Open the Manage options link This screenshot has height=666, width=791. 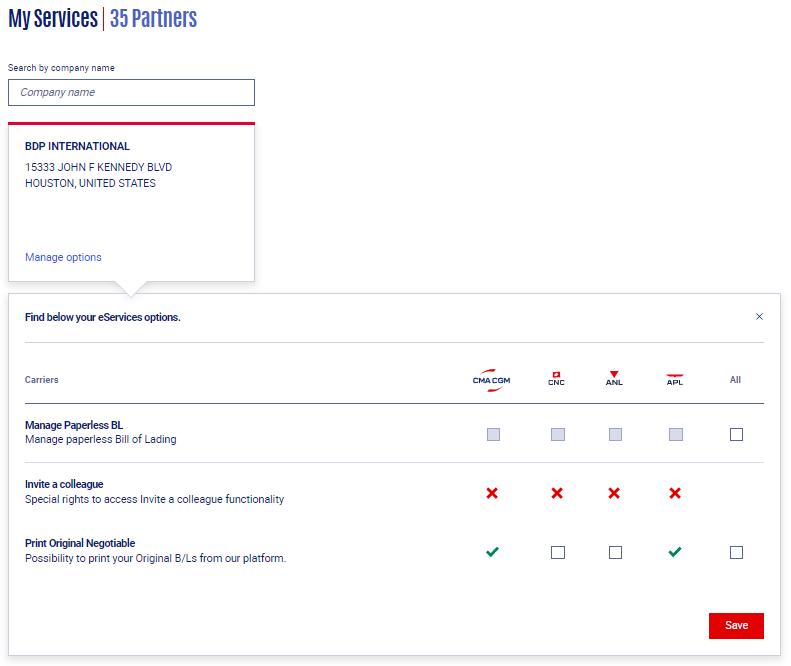click(63, 257)
